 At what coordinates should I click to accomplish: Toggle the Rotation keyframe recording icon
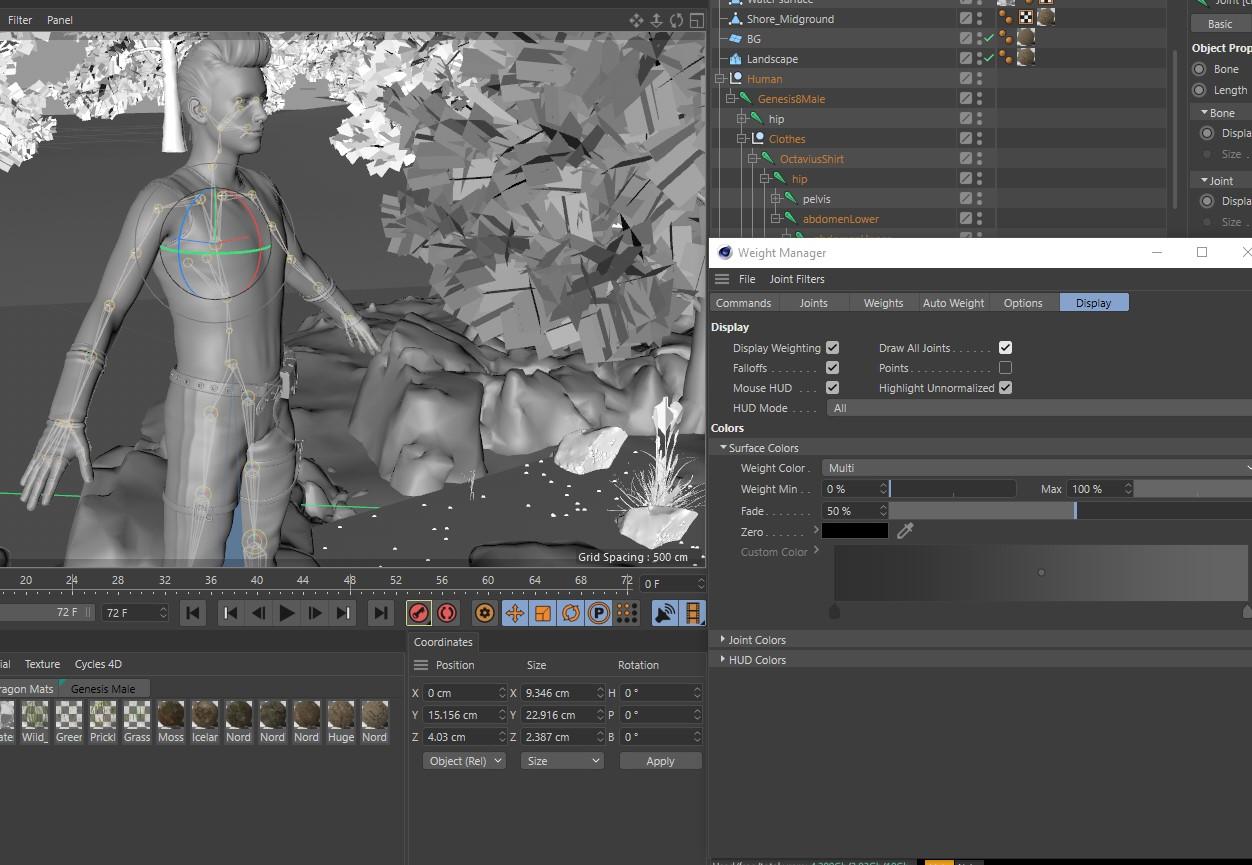tap(571, 613)
